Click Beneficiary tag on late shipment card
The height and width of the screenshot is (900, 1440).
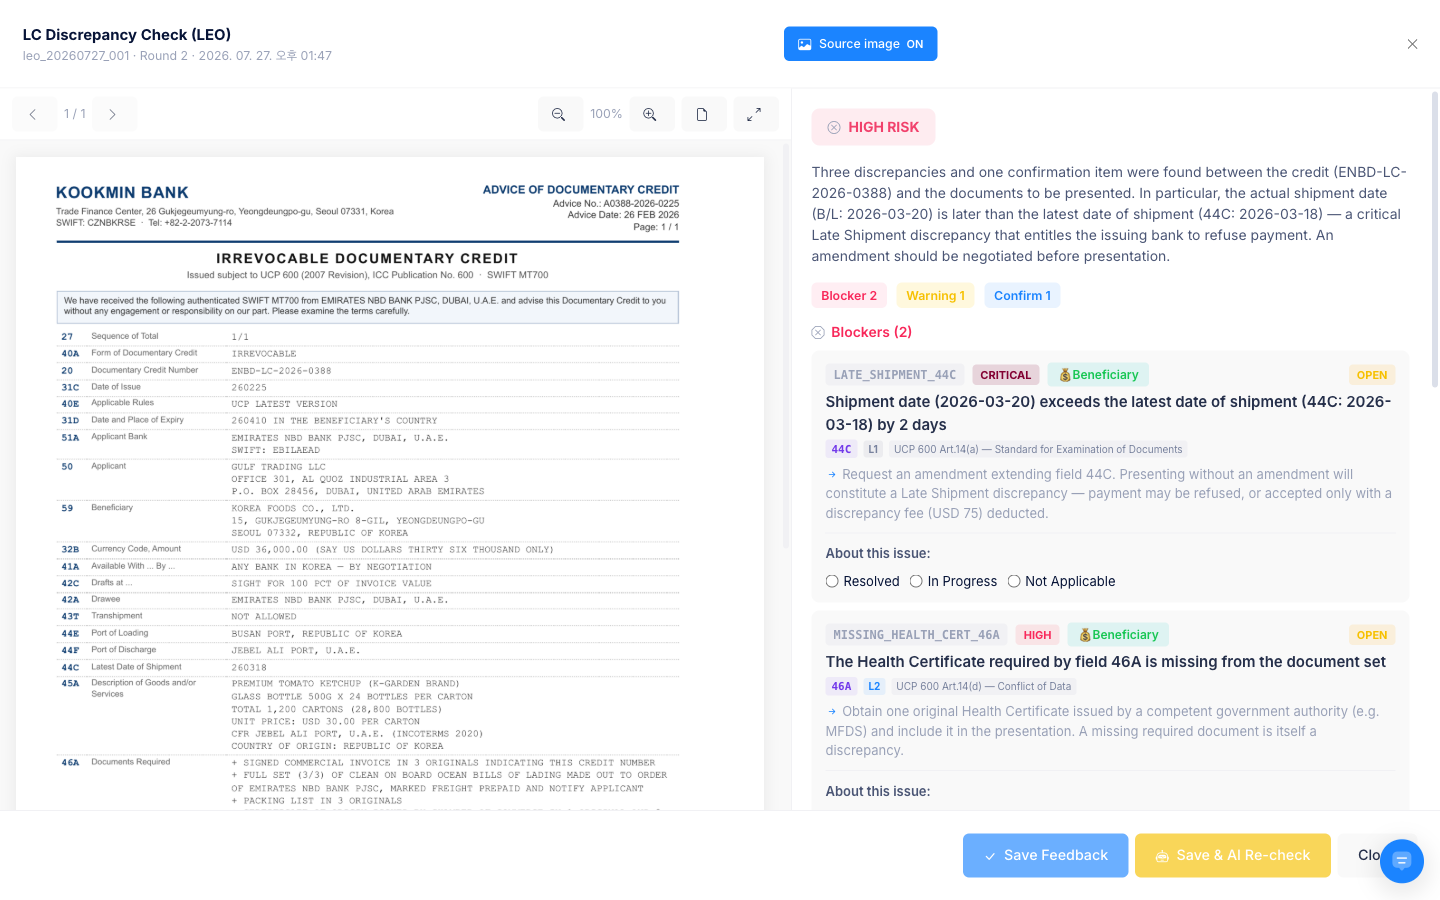point(1098,375)
